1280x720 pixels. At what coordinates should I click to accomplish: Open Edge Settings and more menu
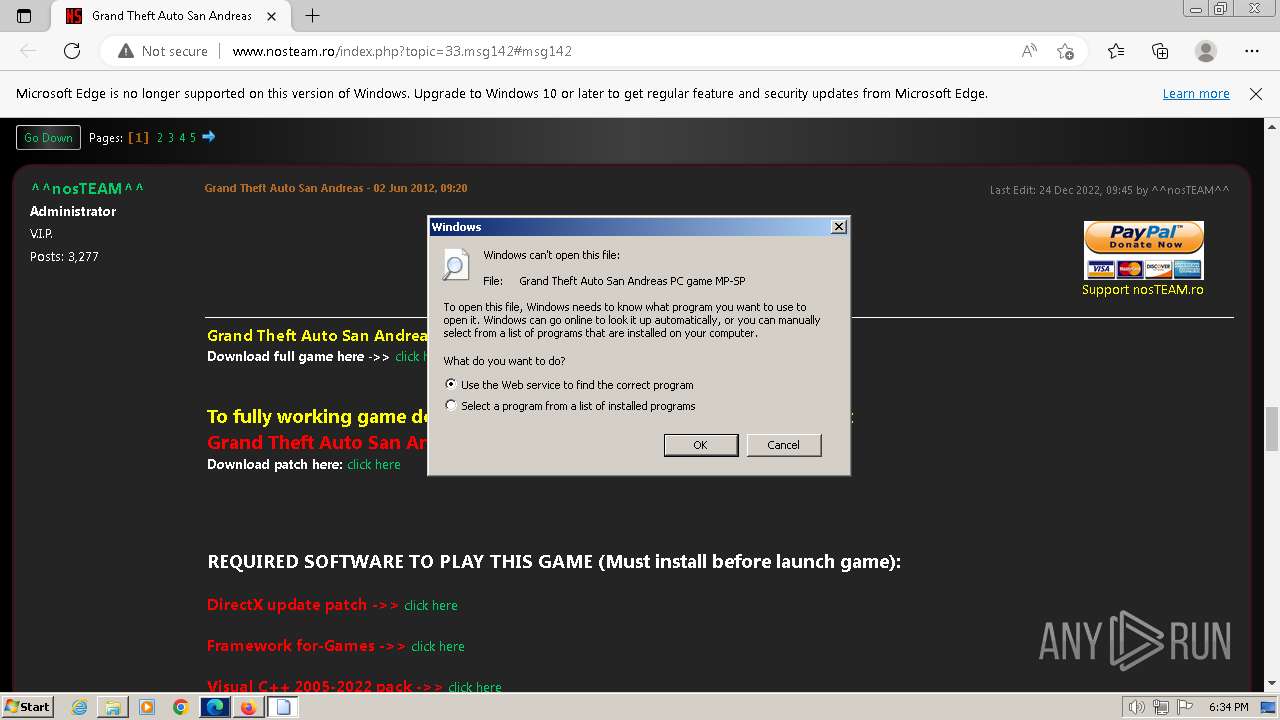click(x=1252, y=51)
